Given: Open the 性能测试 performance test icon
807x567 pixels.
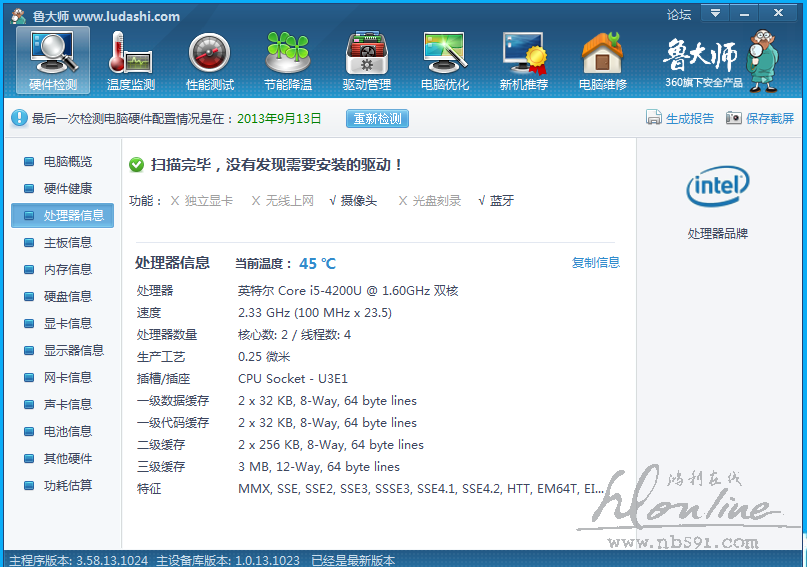Looking at the screenshot, I should click(x=210, y=59).
